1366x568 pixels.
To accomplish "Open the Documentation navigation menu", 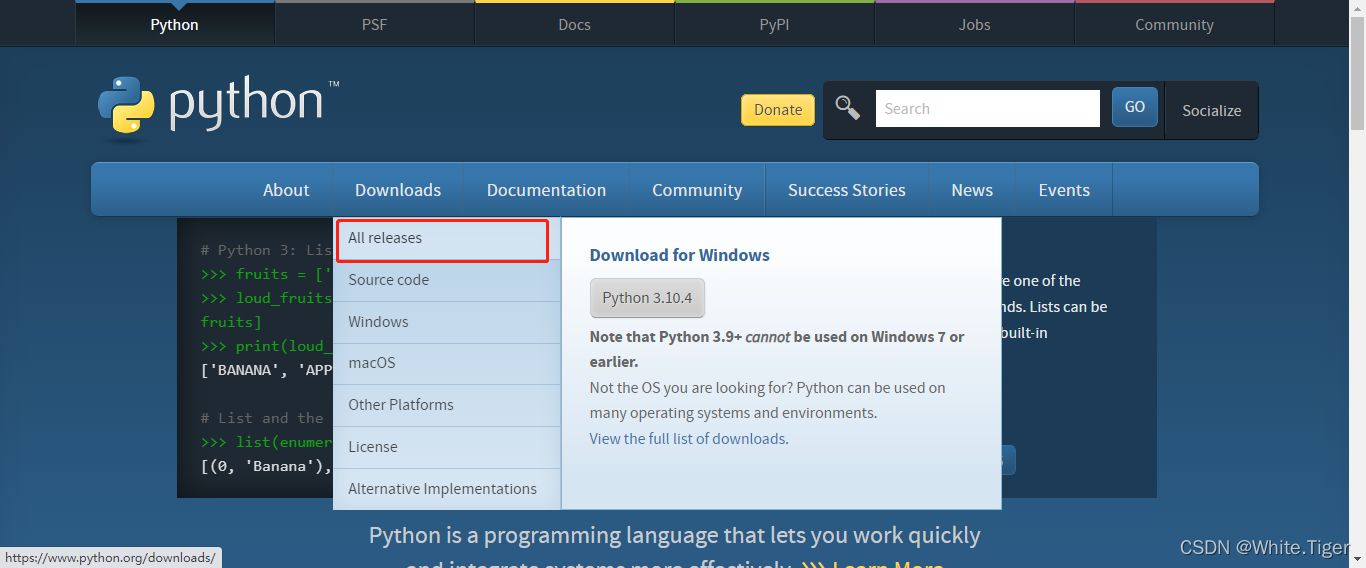I will pyautogui.click(x=547, y=190).
